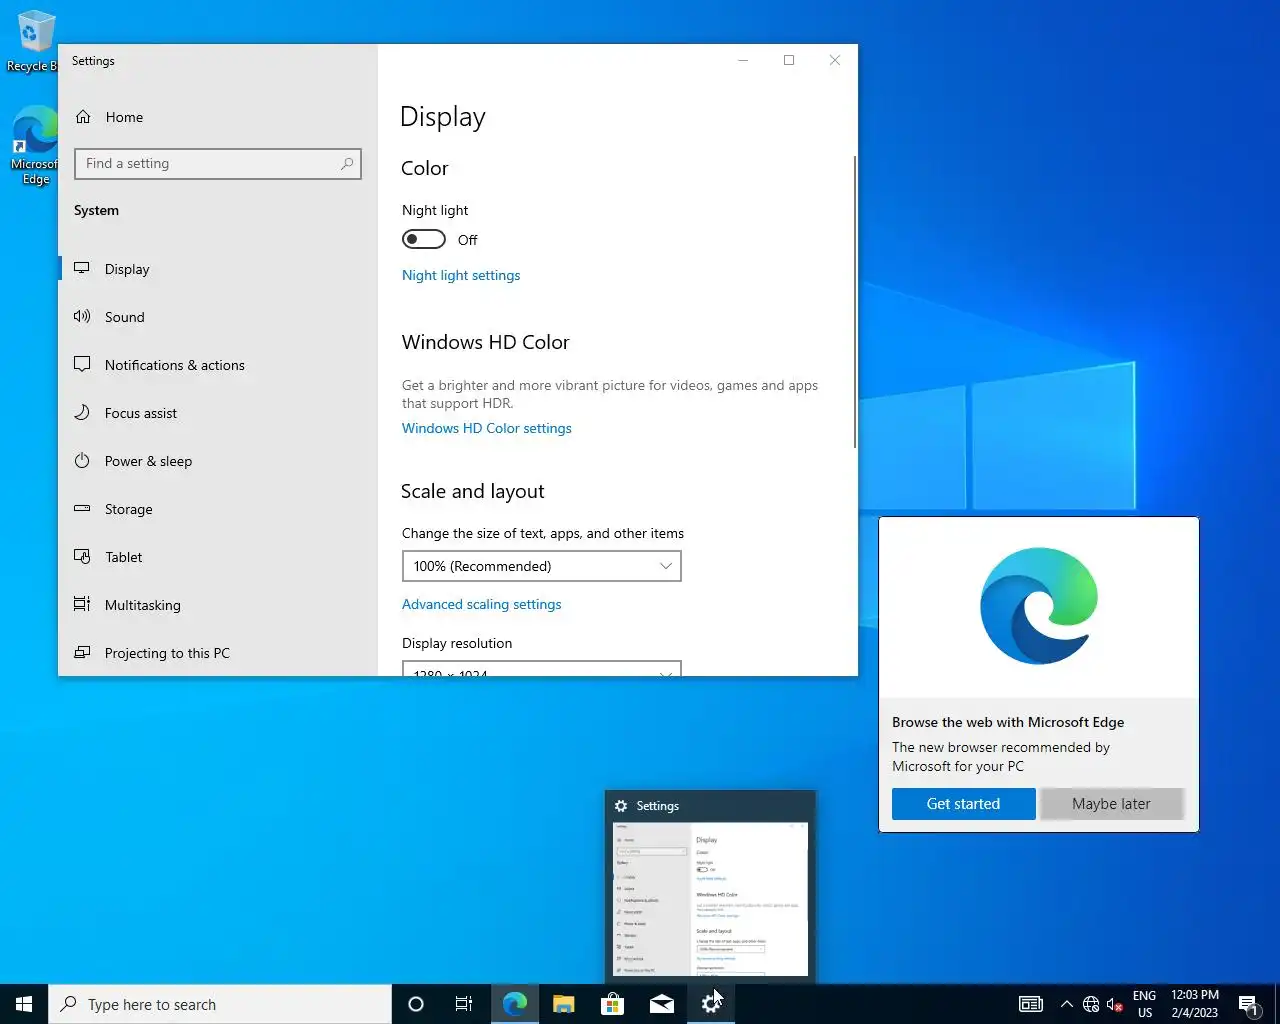Open Microsoft Store from the taskbar
The width and height of the screenshot is (1280, 1024).
coord(612,1004)
